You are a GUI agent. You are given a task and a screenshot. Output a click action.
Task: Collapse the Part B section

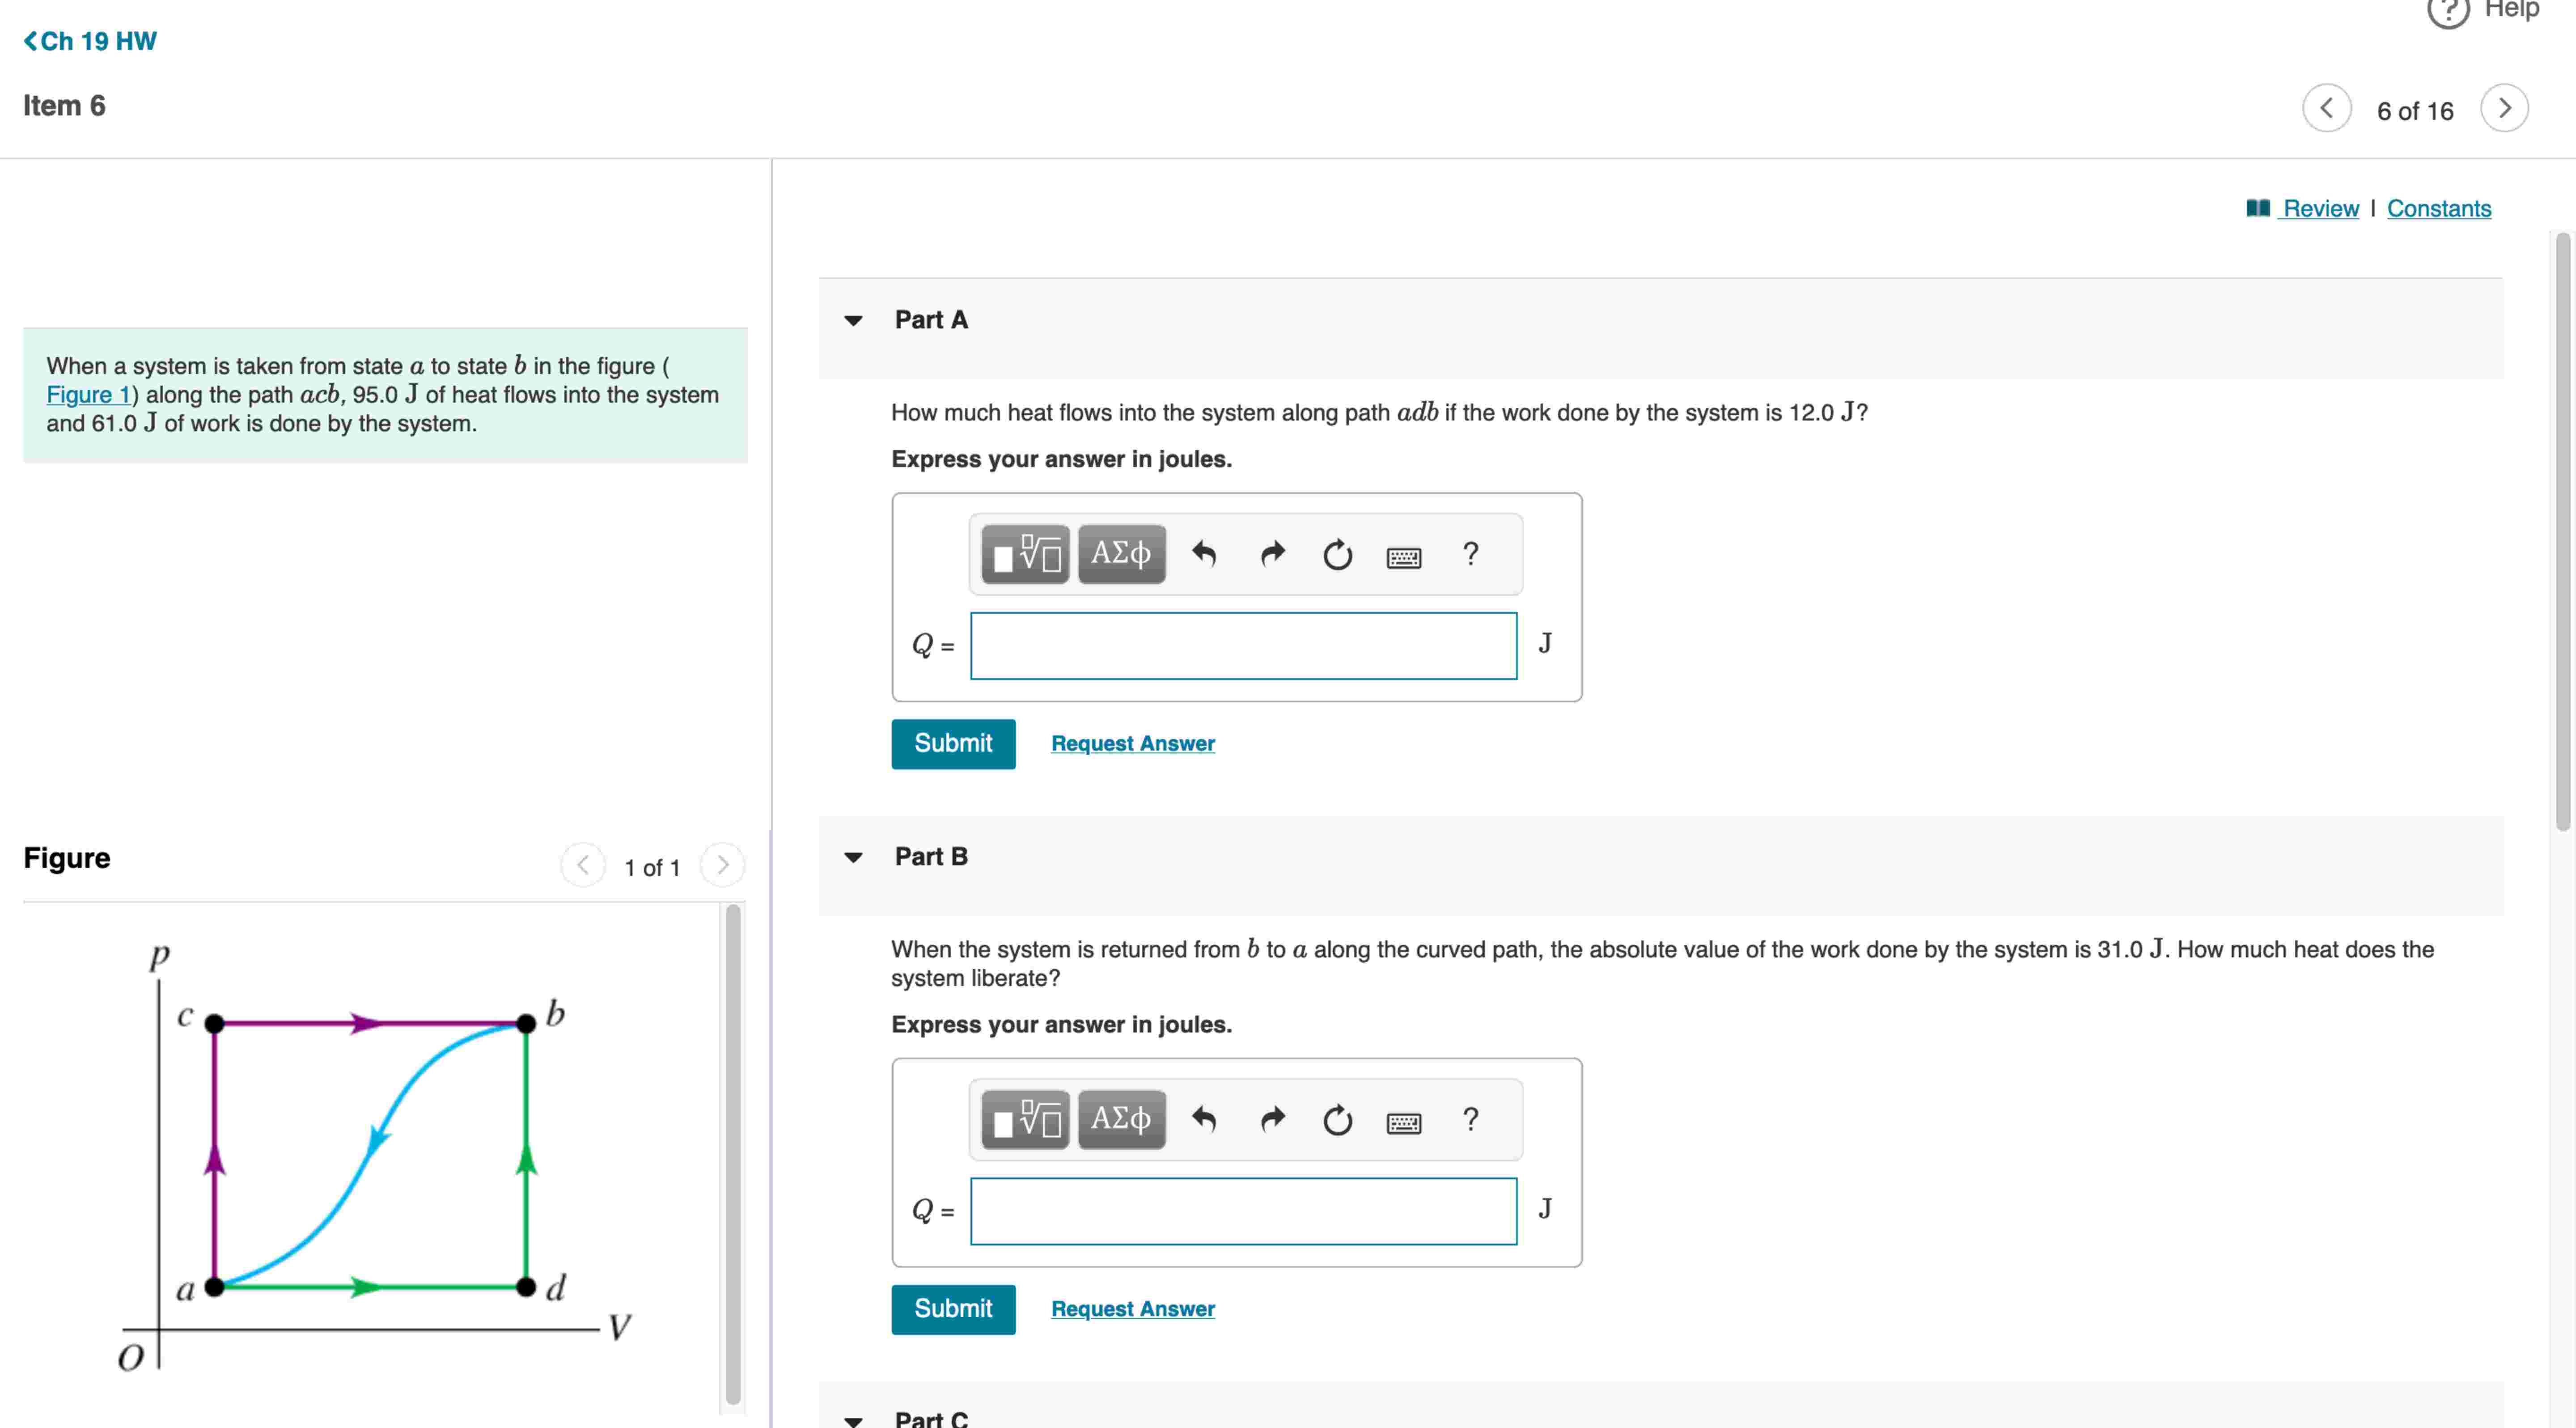tap(852, 857)
